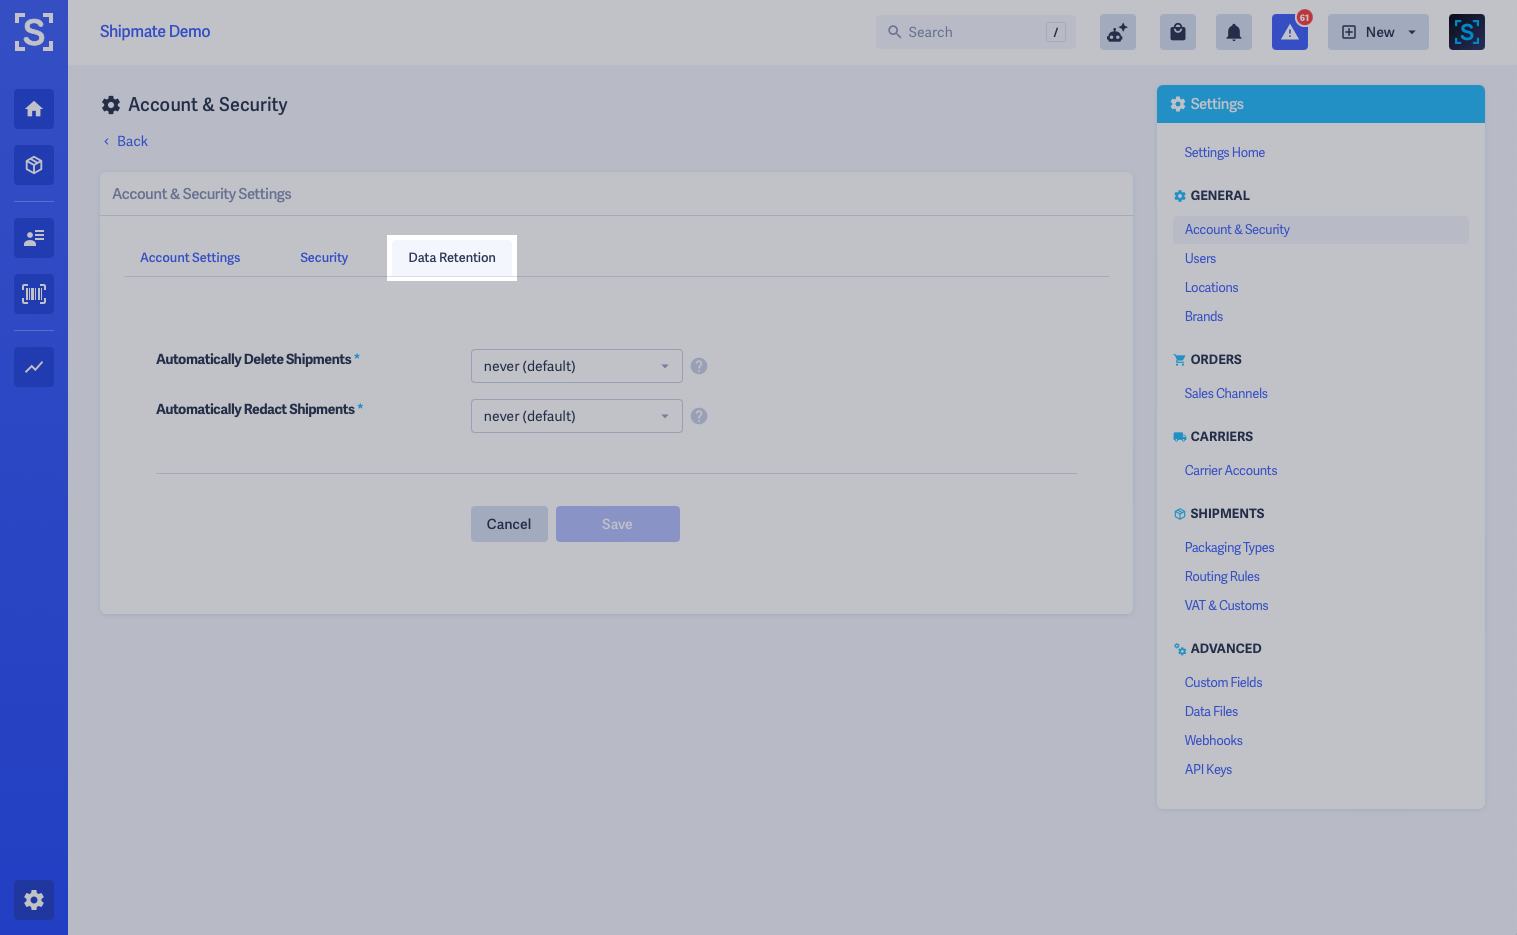View Analytics via the chart icon
The width and height of the screenshot is (1517, 935).
tap(33, 367)
